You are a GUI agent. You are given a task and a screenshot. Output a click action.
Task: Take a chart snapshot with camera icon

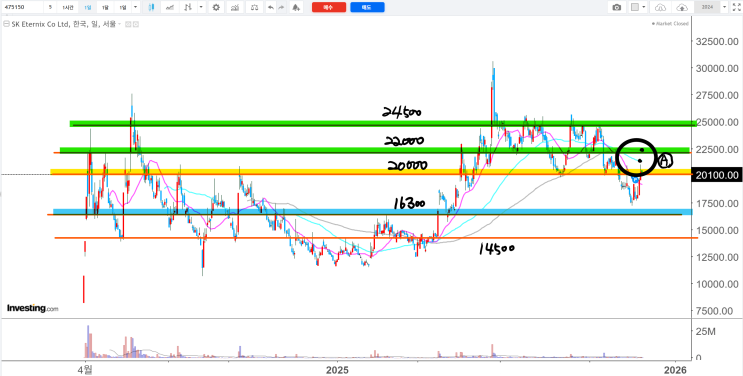tap(616, 7)
